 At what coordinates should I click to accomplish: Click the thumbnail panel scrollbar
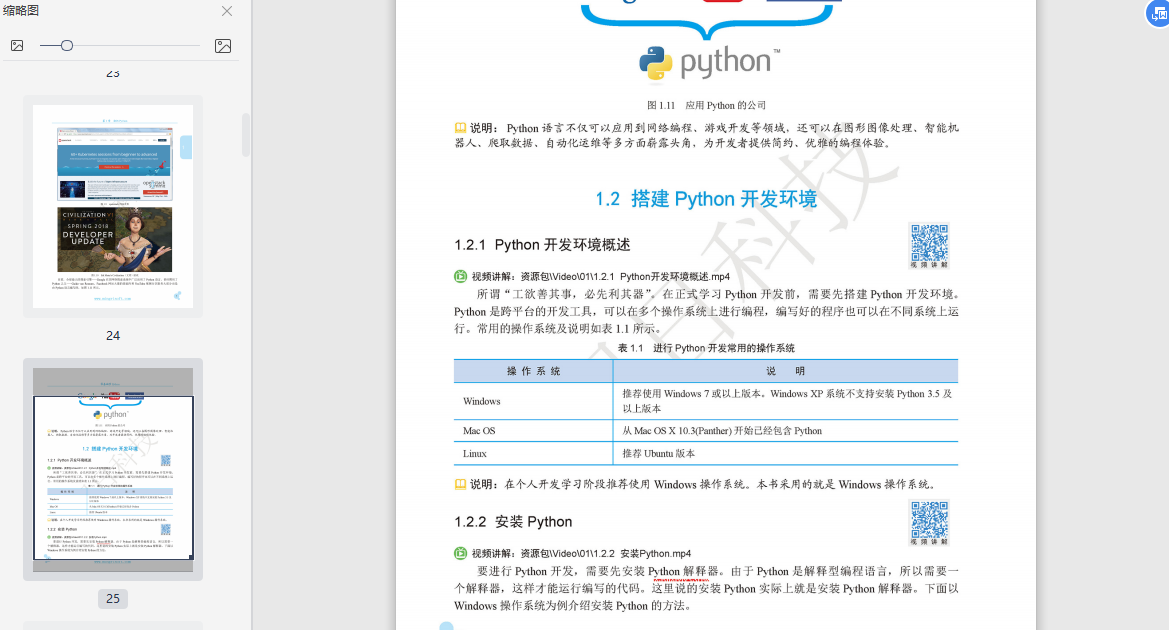tap(246, 135)
